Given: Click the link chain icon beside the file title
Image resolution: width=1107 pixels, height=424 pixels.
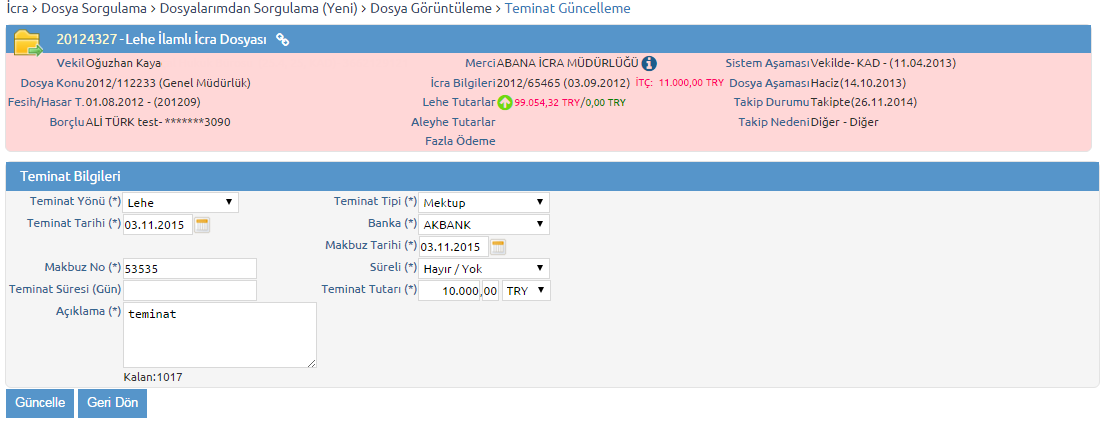Looking at the screenshot, I should click(x=282, y=40).
